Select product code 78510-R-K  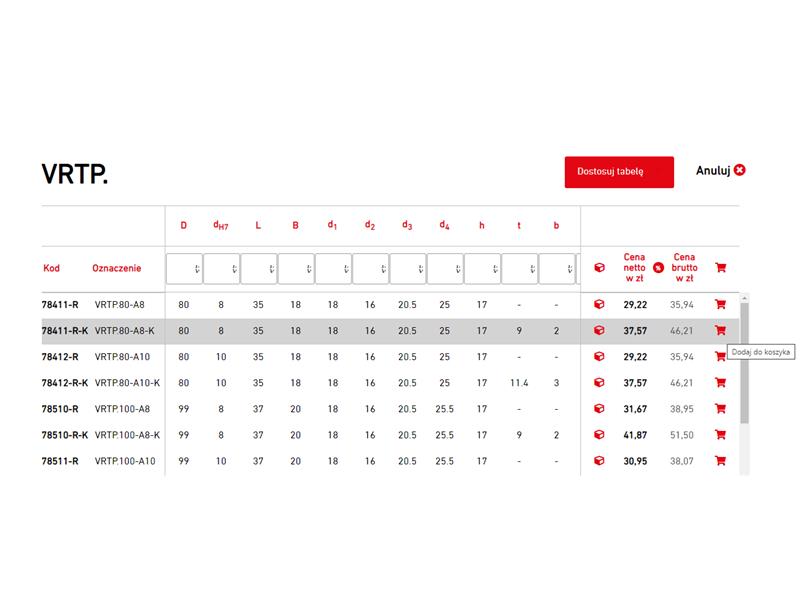pyautogui.click(x=65, y=435)
